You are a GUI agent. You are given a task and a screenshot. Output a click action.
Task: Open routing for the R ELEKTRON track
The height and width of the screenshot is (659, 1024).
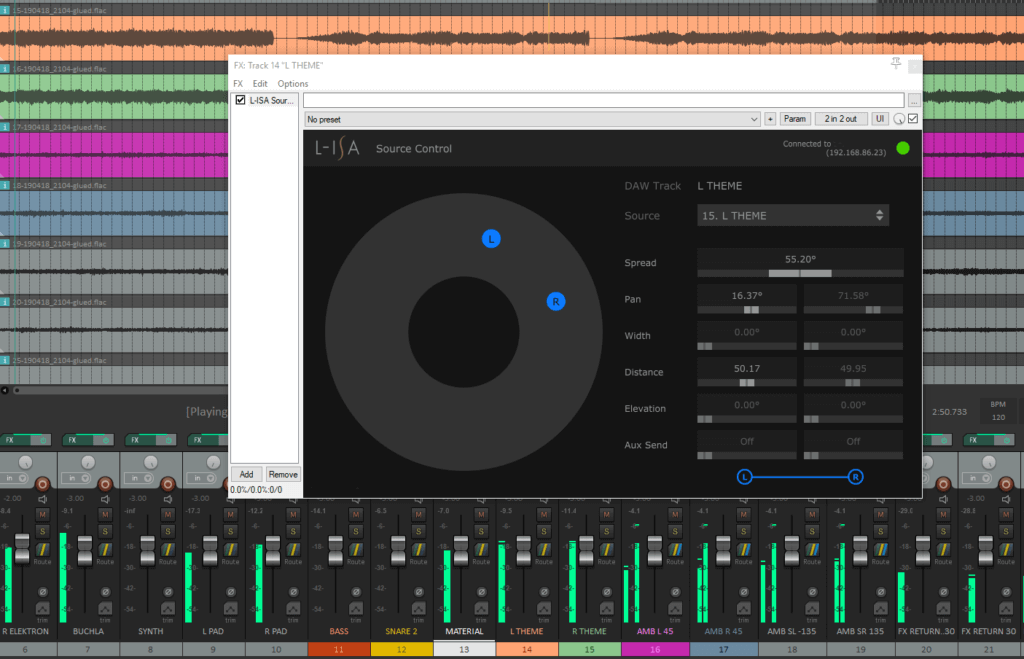[x=42, y=551]
